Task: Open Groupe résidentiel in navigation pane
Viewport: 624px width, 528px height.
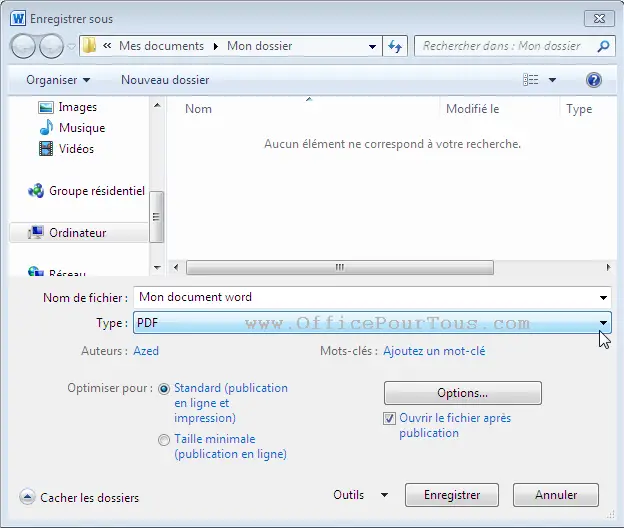Action: (x=97, y=191)
